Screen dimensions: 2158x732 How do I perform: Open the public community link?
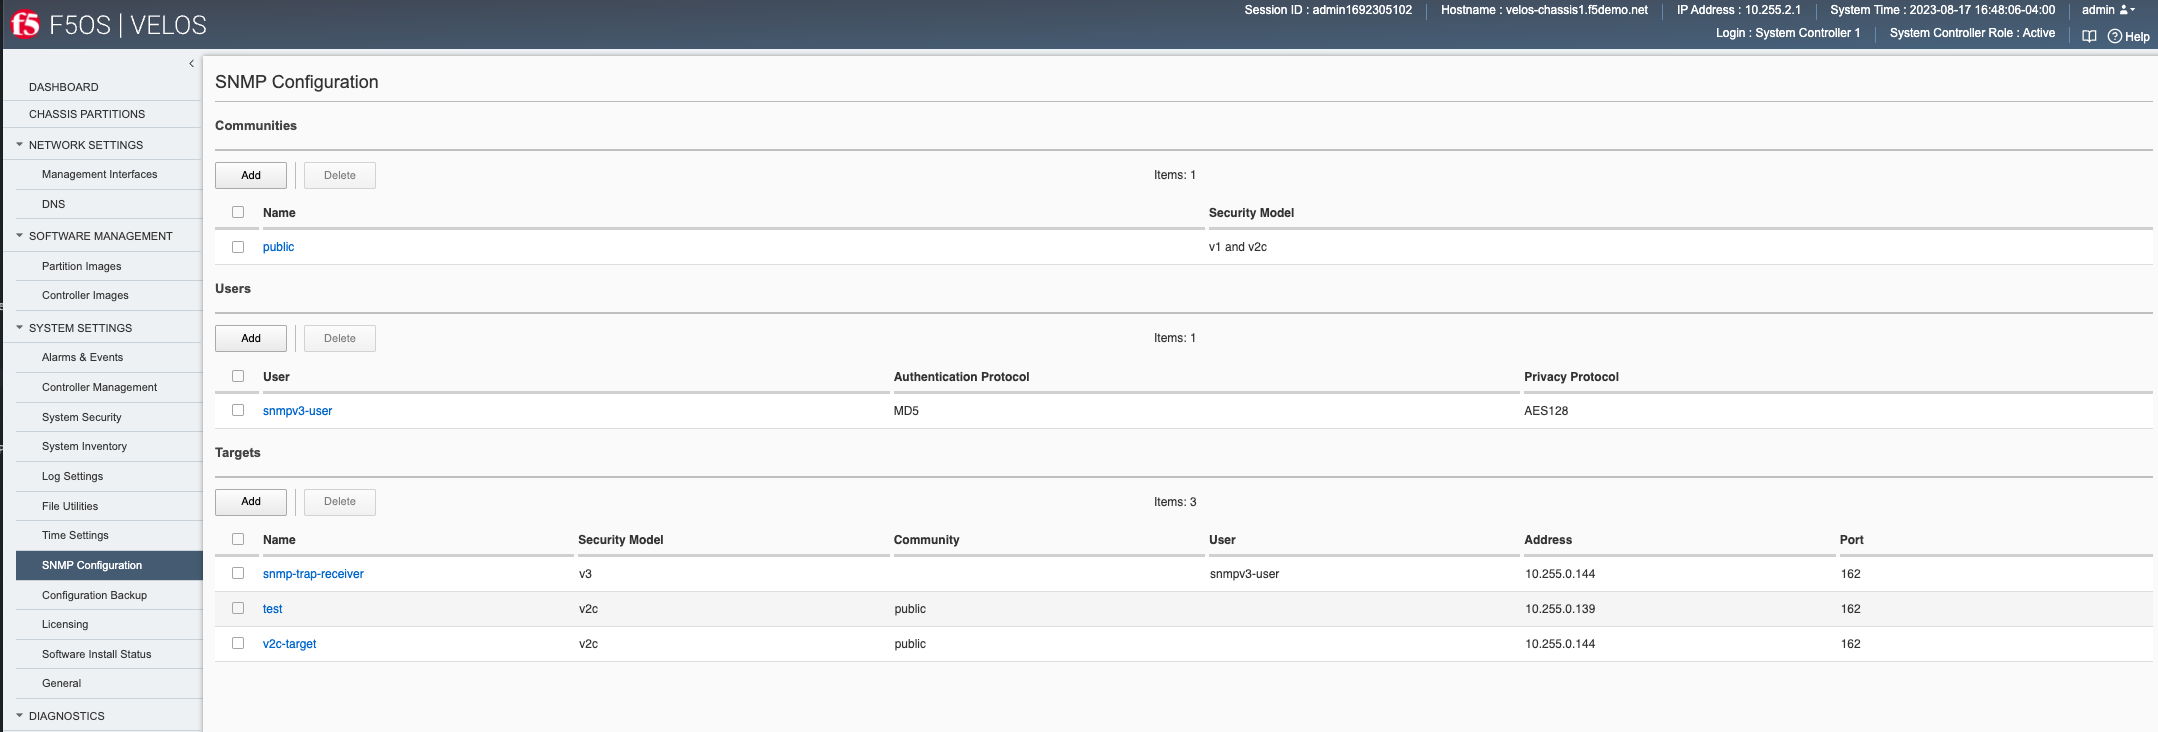(279, 247)
